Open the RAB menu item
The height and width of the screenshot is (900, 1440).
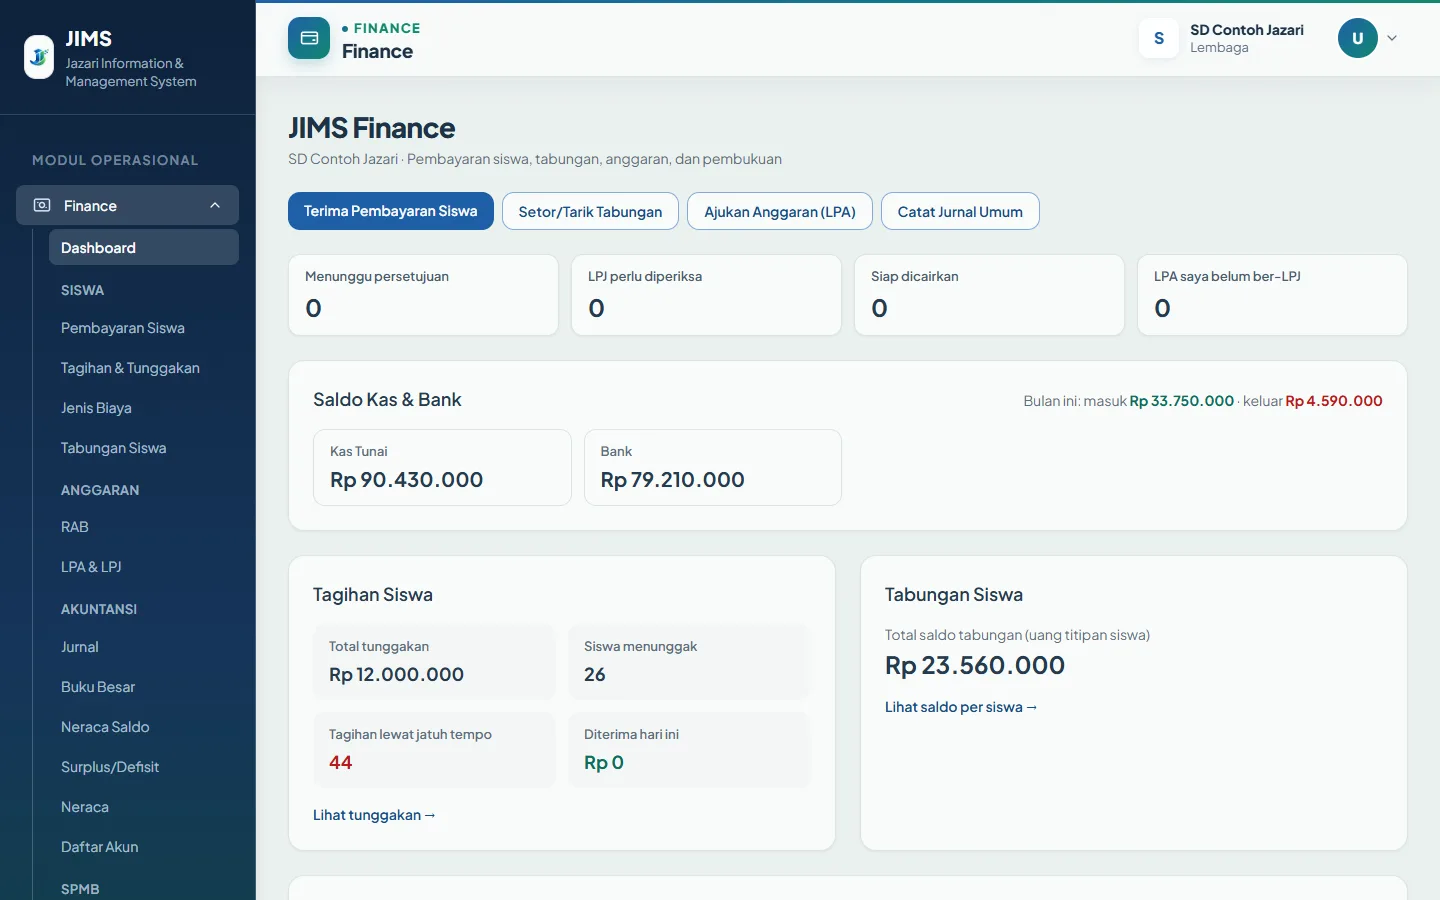point(144,527)
